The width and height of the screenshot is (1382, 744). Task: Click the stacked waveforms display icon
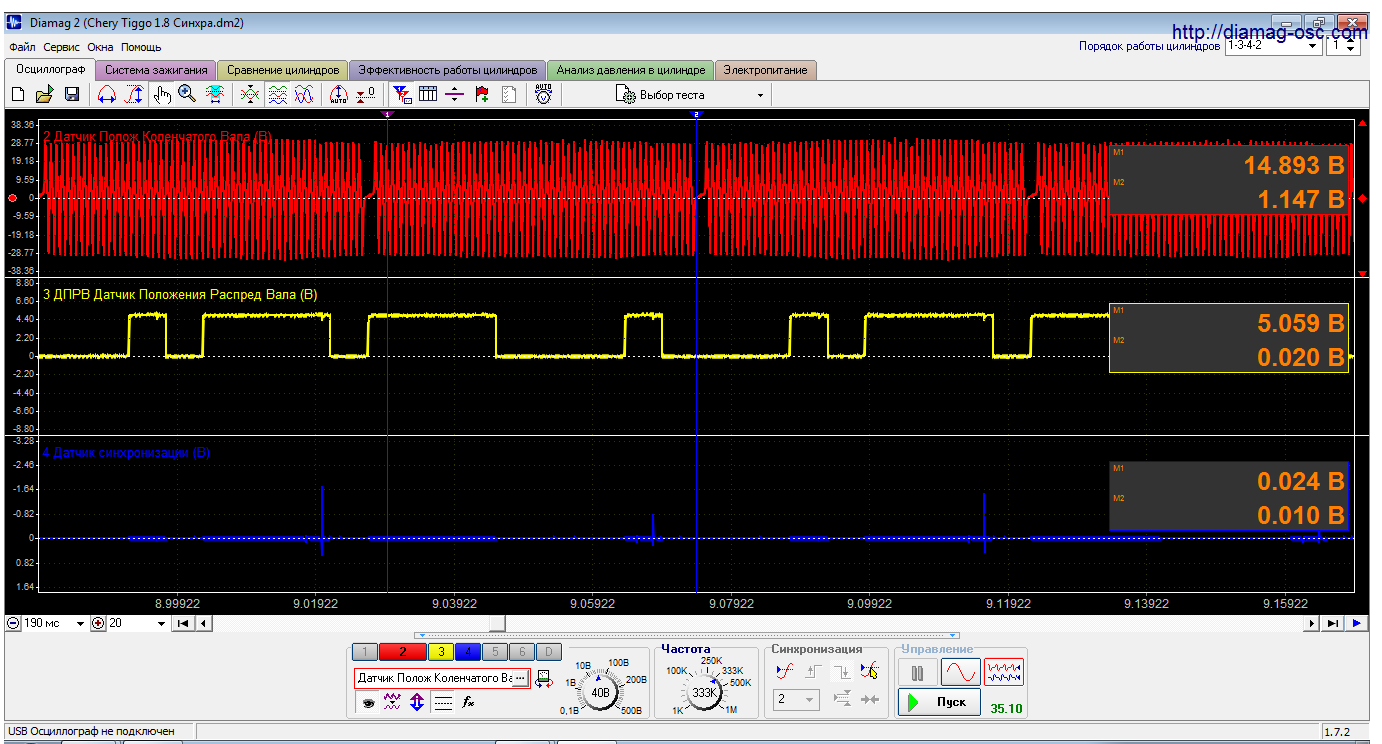278,94
